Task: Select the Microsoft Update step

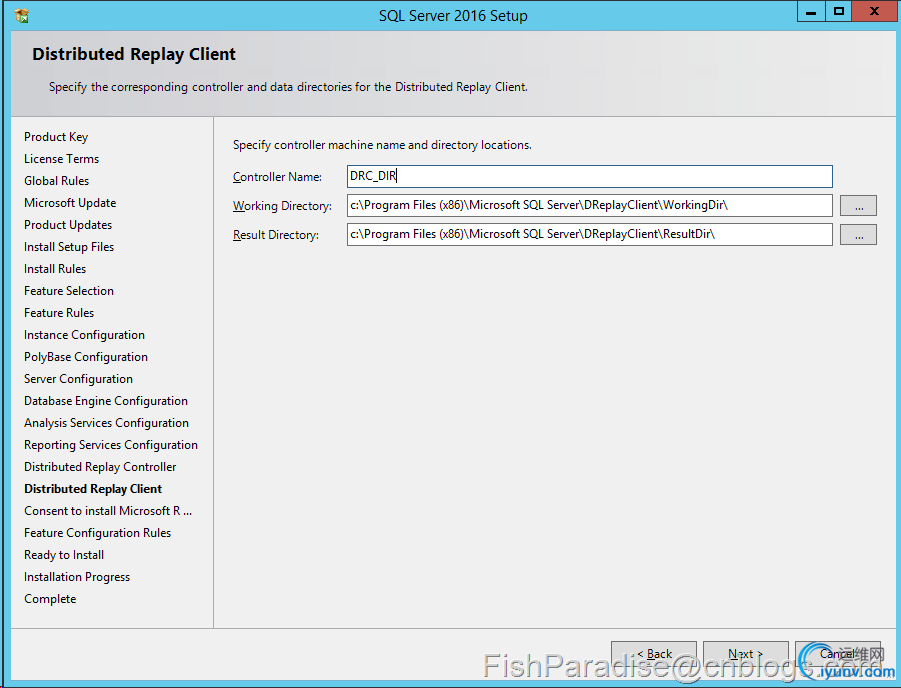Action: click(70, 203)
